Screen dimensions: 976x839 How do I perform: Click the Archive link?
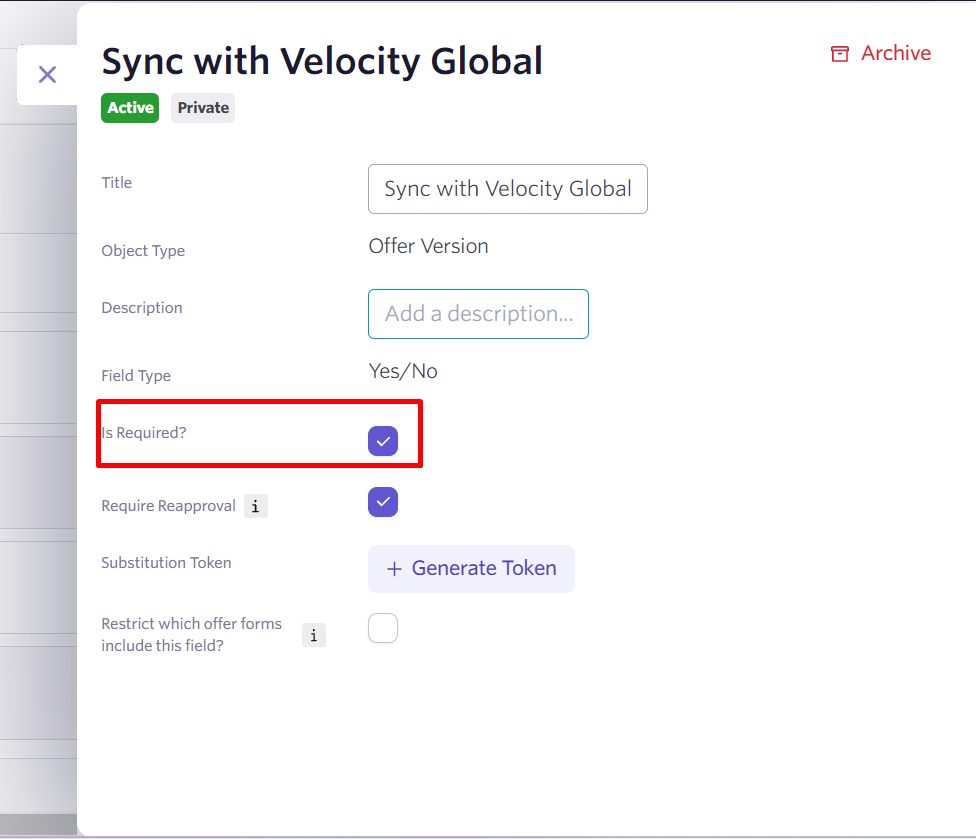click(x=881, y=54)
